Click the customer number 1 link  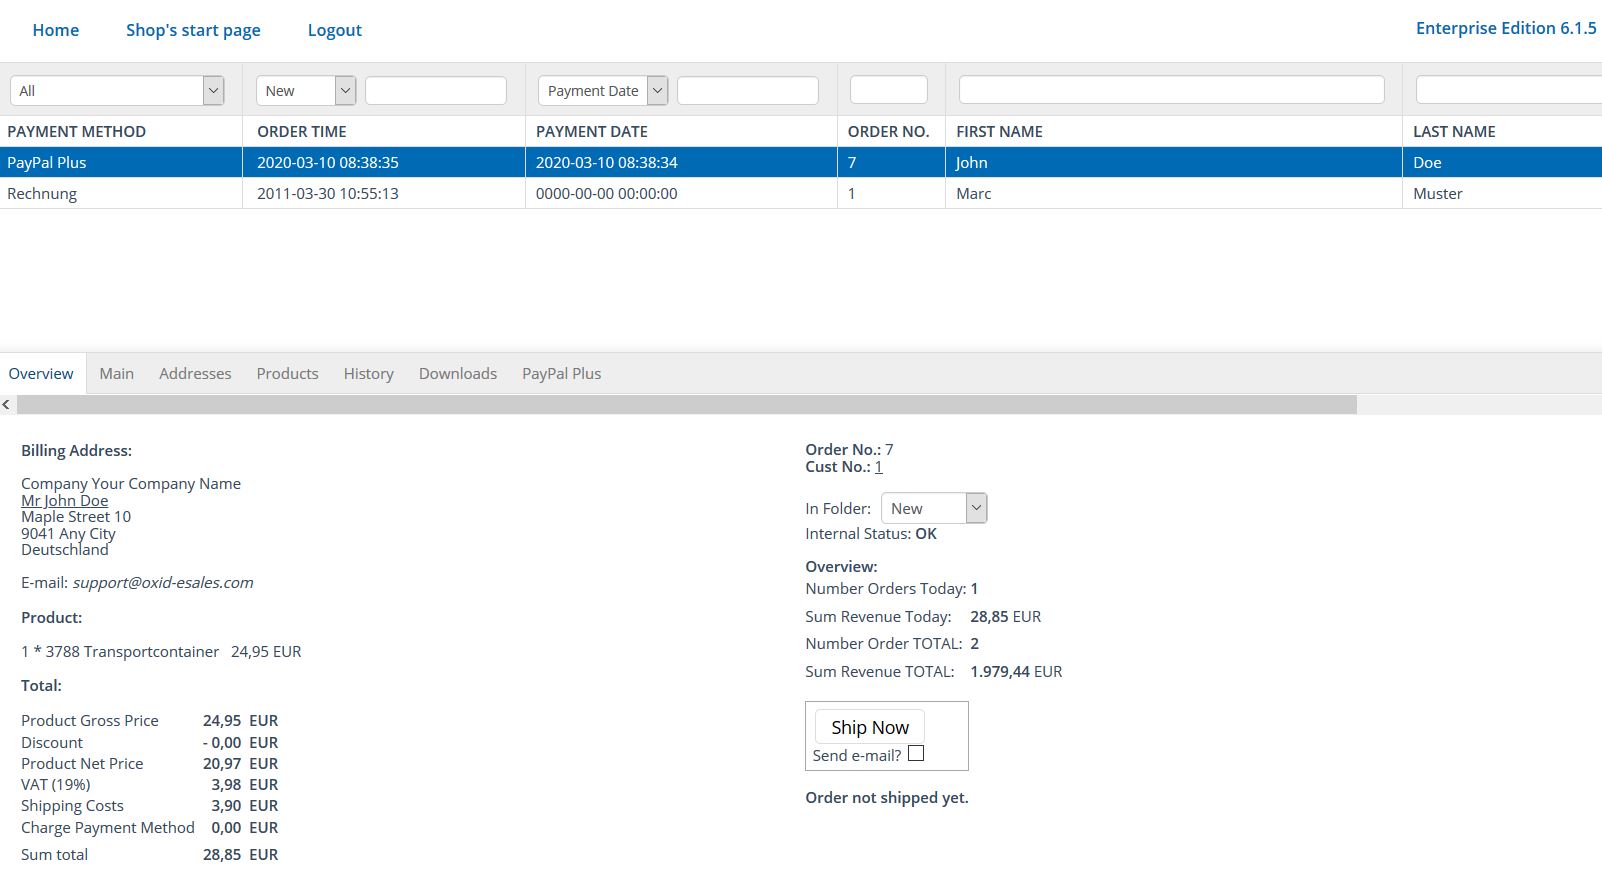[878, 467]
